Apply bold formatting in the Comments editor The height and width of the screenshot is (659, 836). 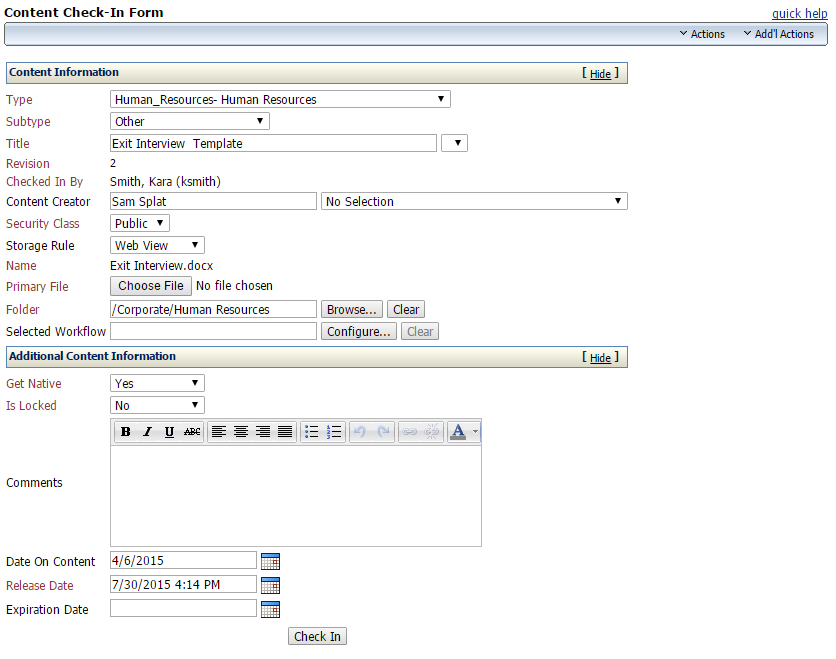tap(125, 431)
